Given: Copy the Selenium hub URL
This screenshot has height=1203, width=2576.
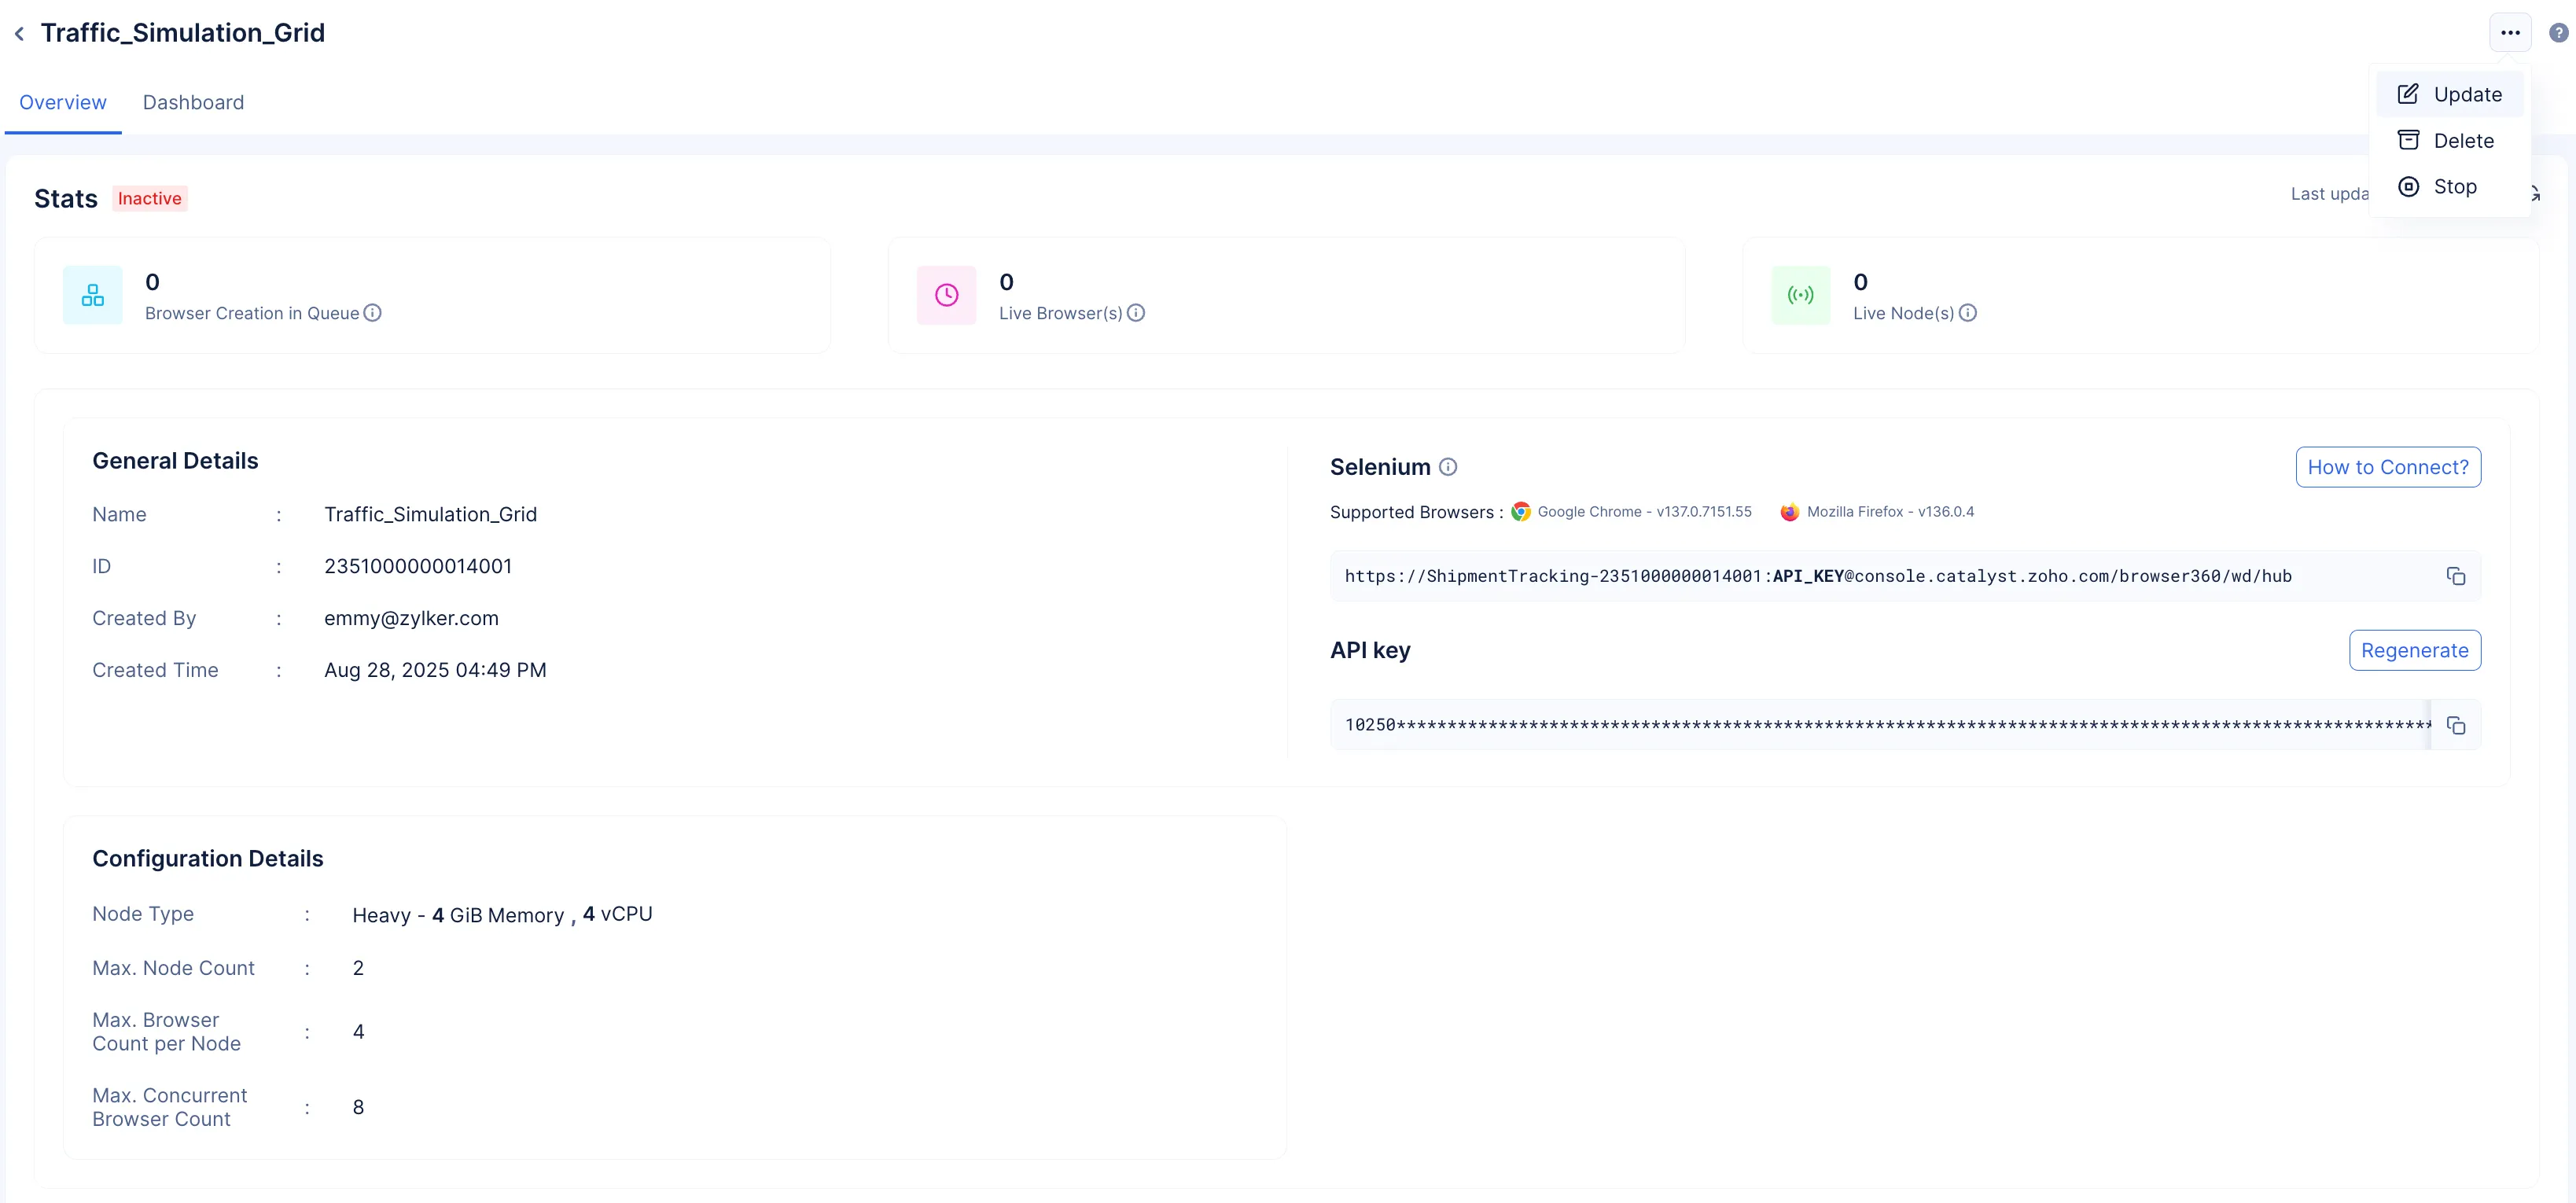Looking at the screenshot, I should pos(2455,576).
